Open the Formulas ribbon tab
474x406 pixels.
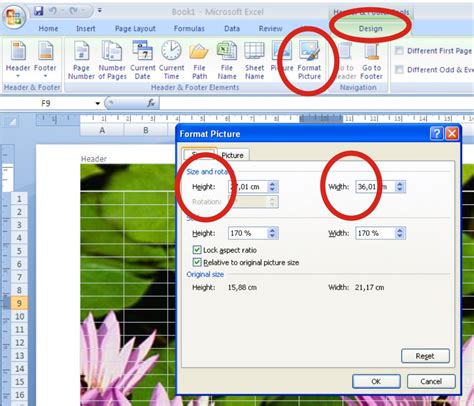coord(189,29)
